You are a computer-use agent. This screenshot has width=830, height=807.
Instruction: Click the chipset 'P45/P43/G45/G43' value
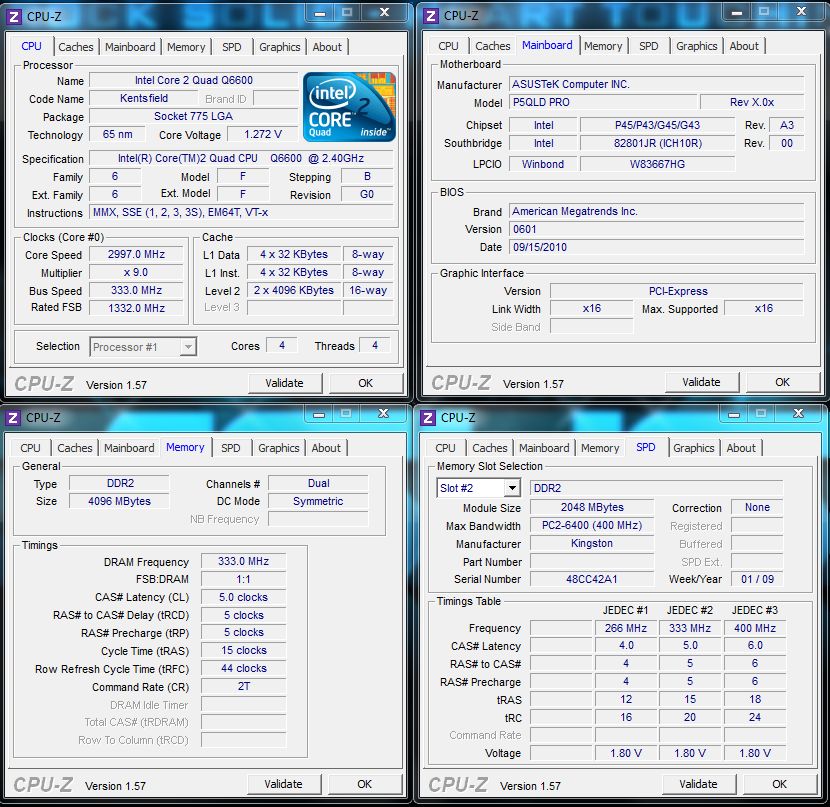point(657,125)
